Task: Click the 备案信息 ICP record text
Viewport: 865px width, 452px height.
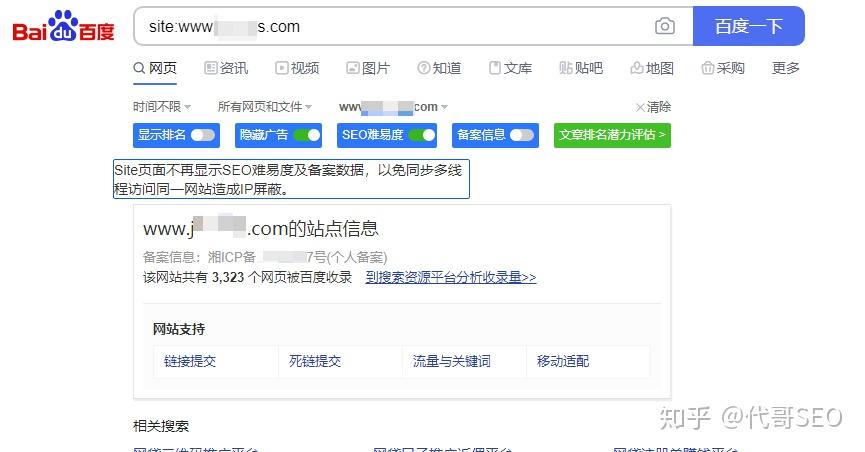Action: point(265,257)
